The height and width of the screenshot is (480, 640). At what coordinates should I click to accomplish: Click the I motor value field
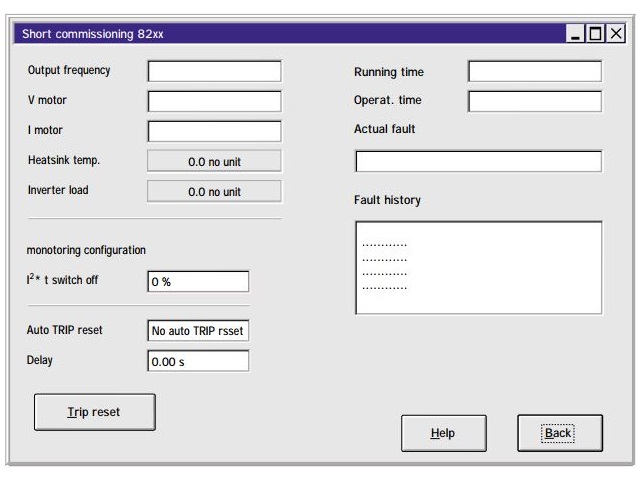tap(214, 131)
